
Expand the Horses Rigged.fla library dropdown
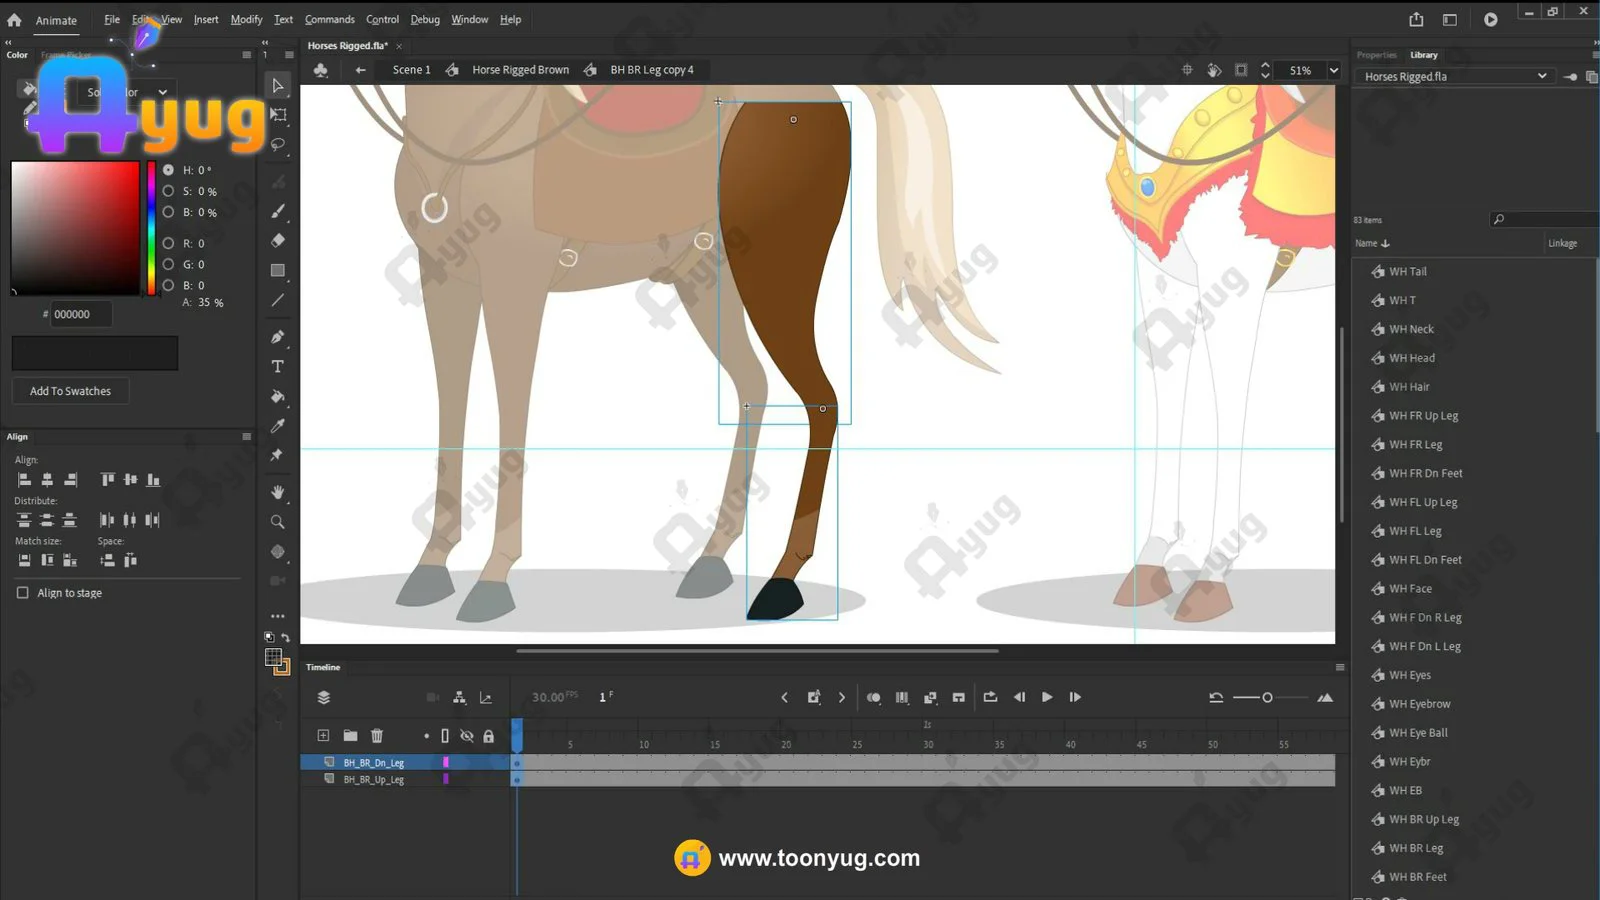(1541, 76)
